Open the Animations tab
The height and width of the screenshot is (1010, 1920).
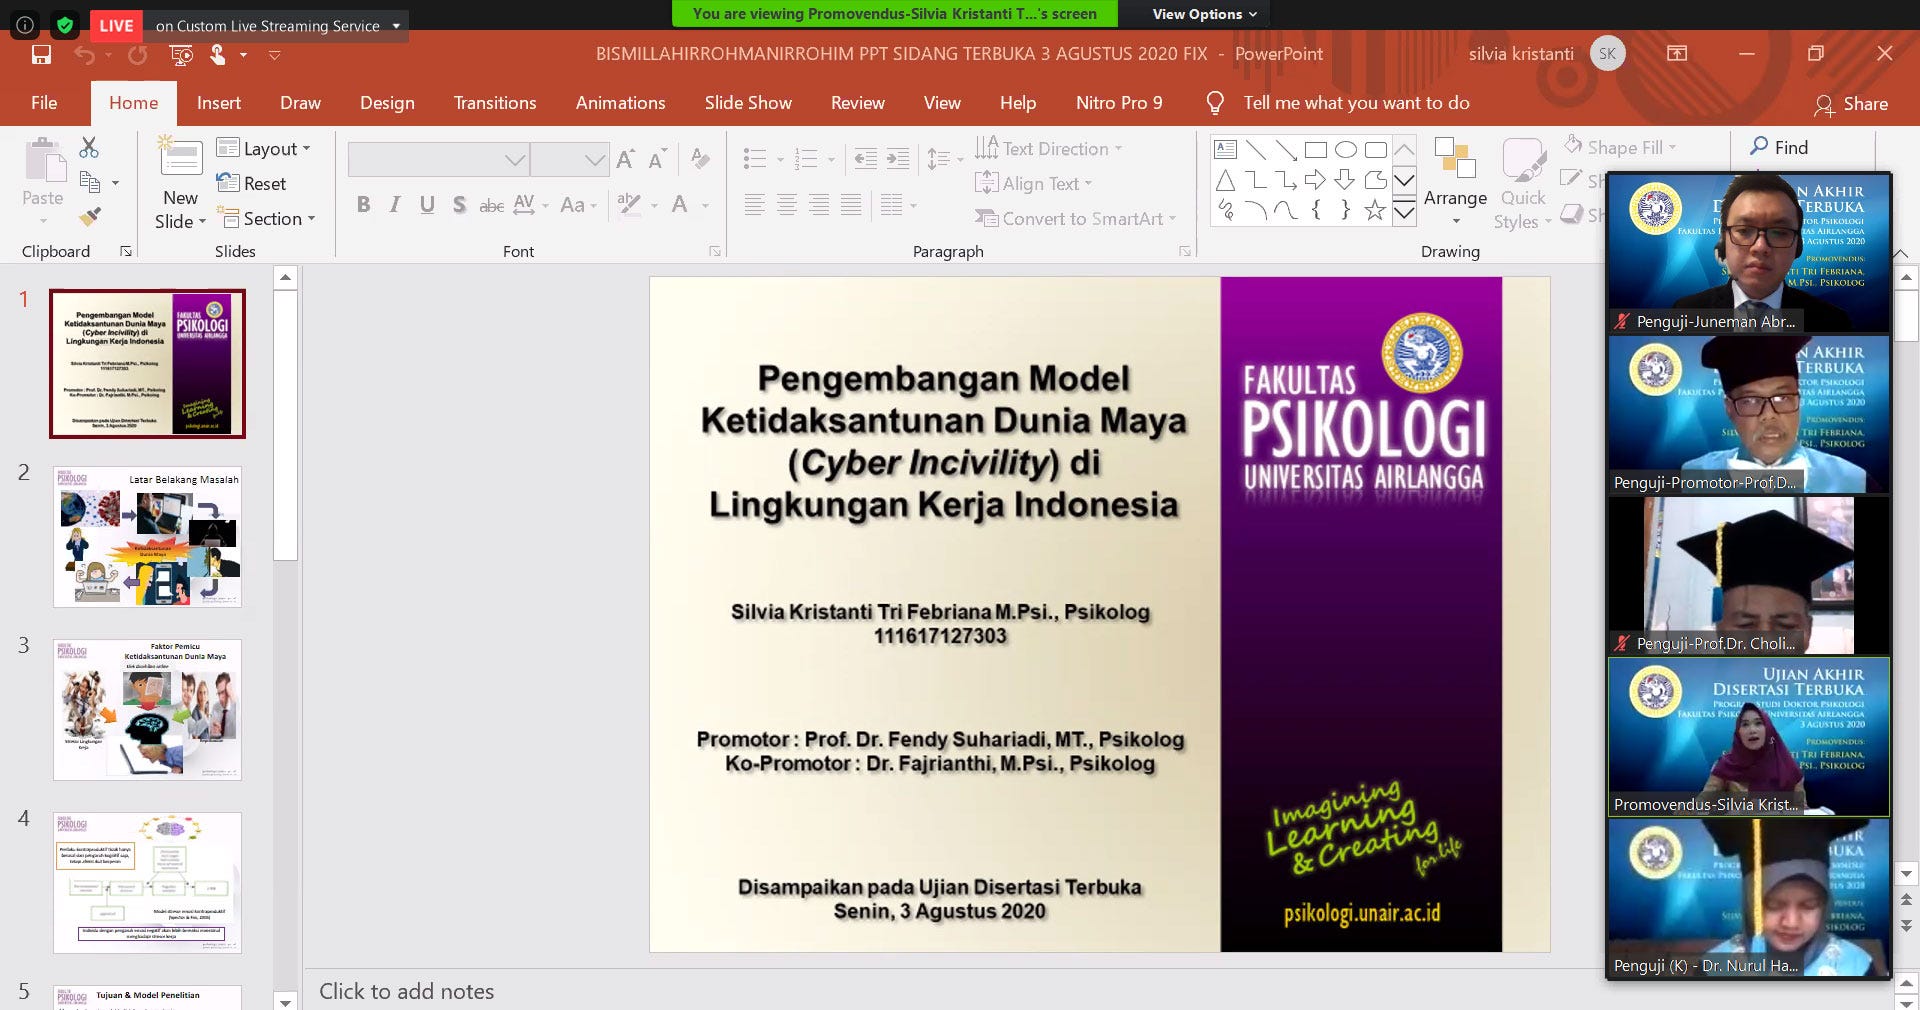coord(620,103)
